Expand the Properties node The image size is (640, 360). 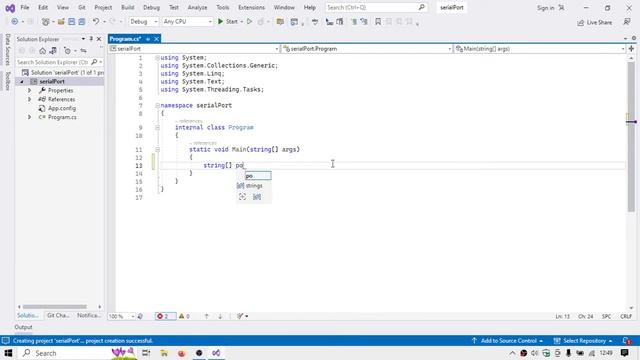(x=29, y=90)
